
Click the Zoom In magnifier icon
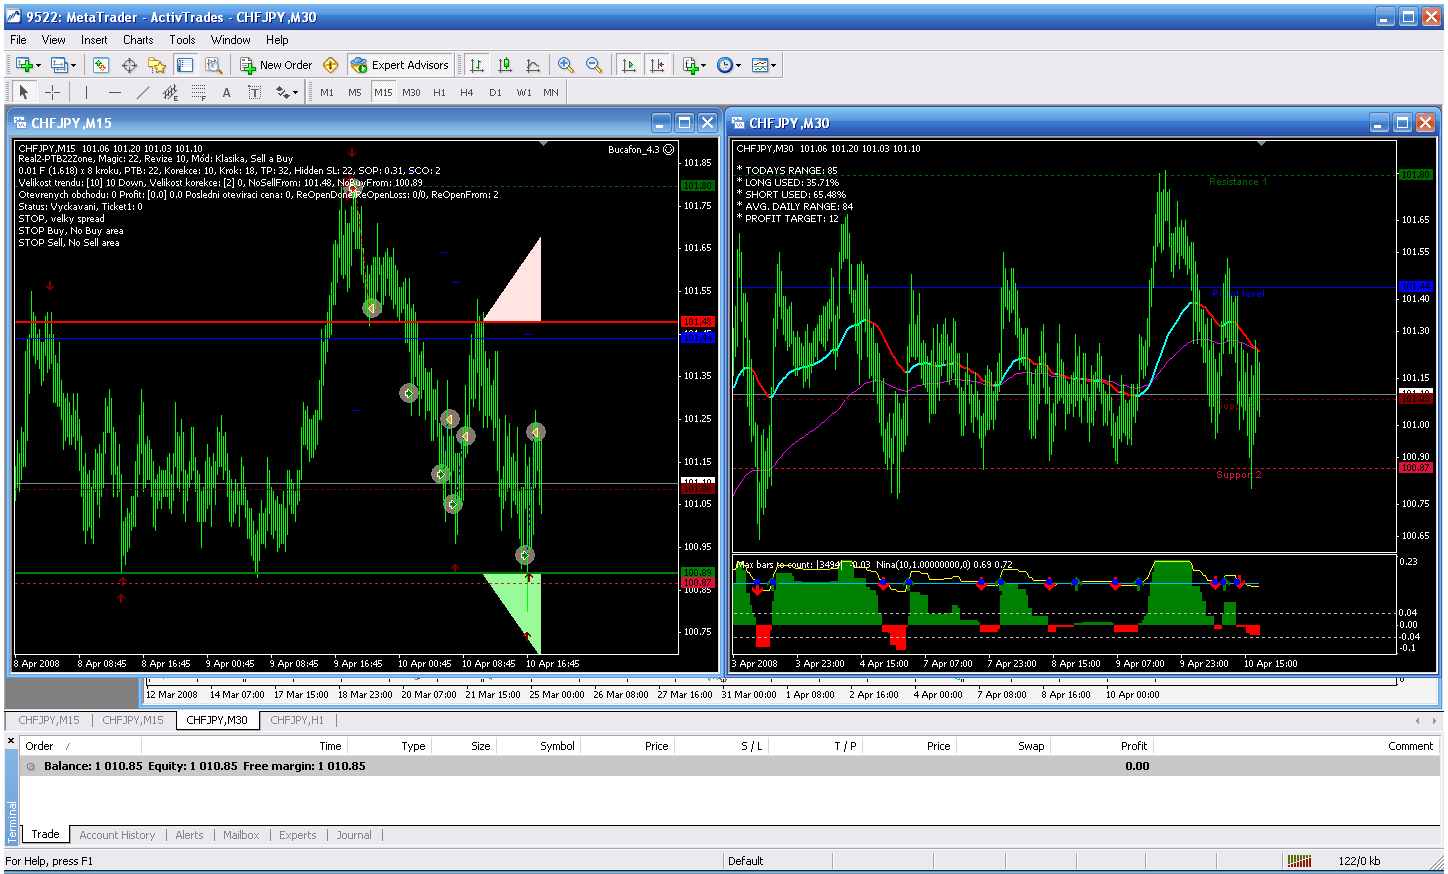[566, 65]
